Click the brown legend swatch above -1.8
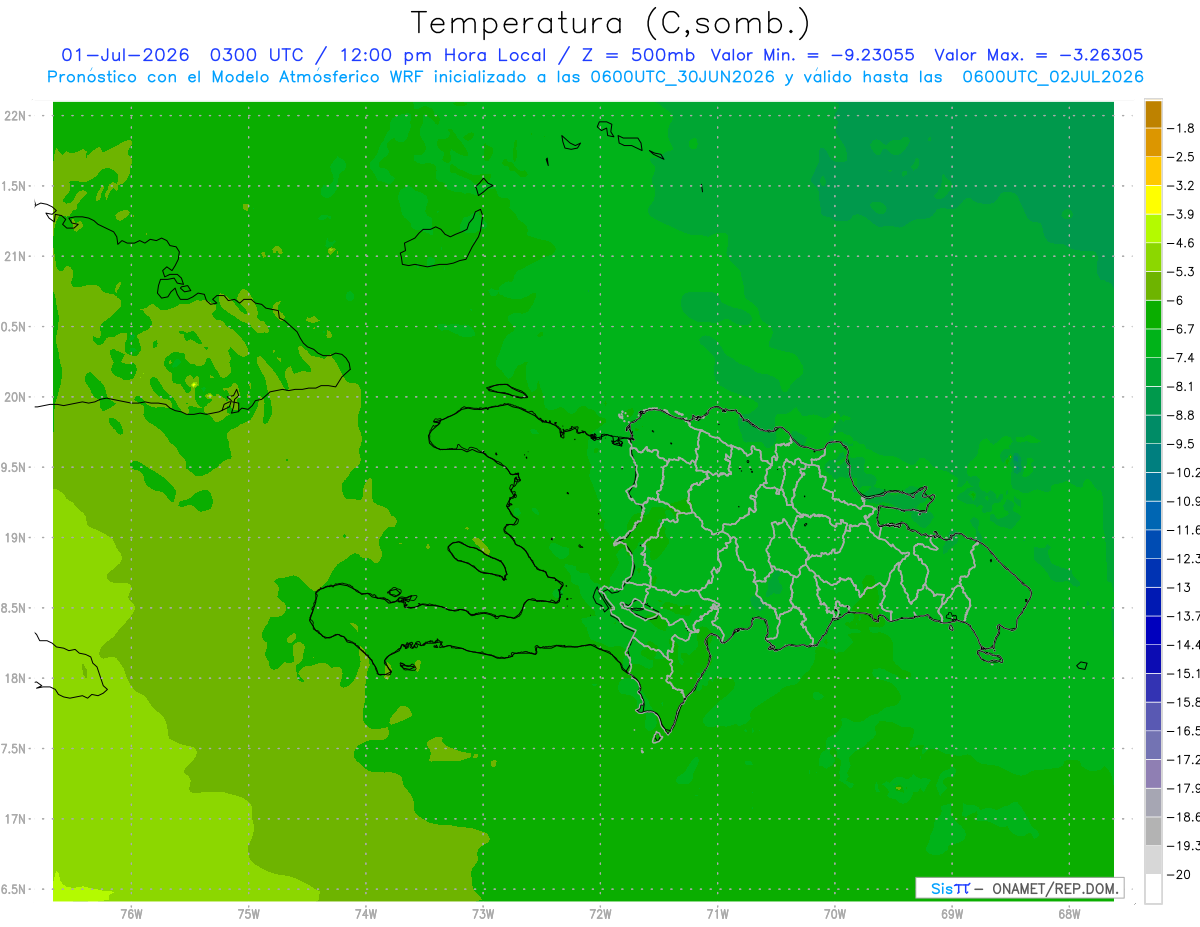Viewport: 1200px width, 927px height. [1153, 114]
